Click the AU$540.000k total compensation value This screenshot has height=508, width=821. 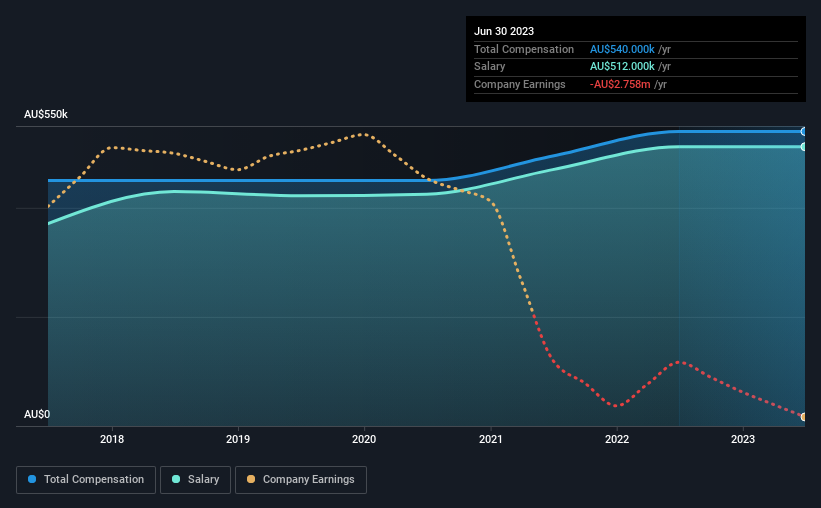pos(622,49)
